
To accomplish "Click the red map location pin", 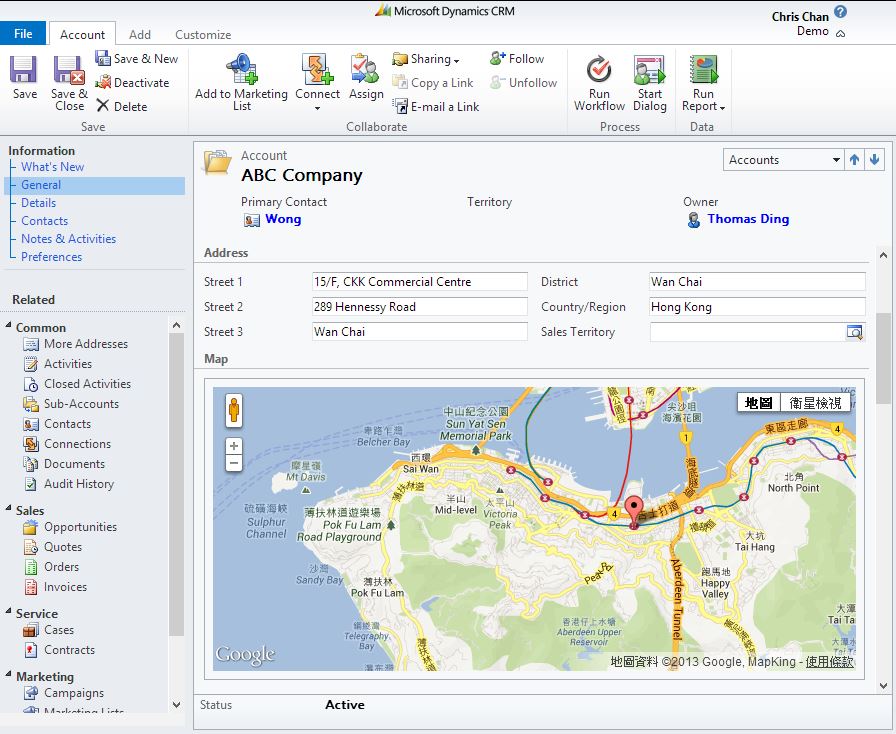I will tap(634, 512).
